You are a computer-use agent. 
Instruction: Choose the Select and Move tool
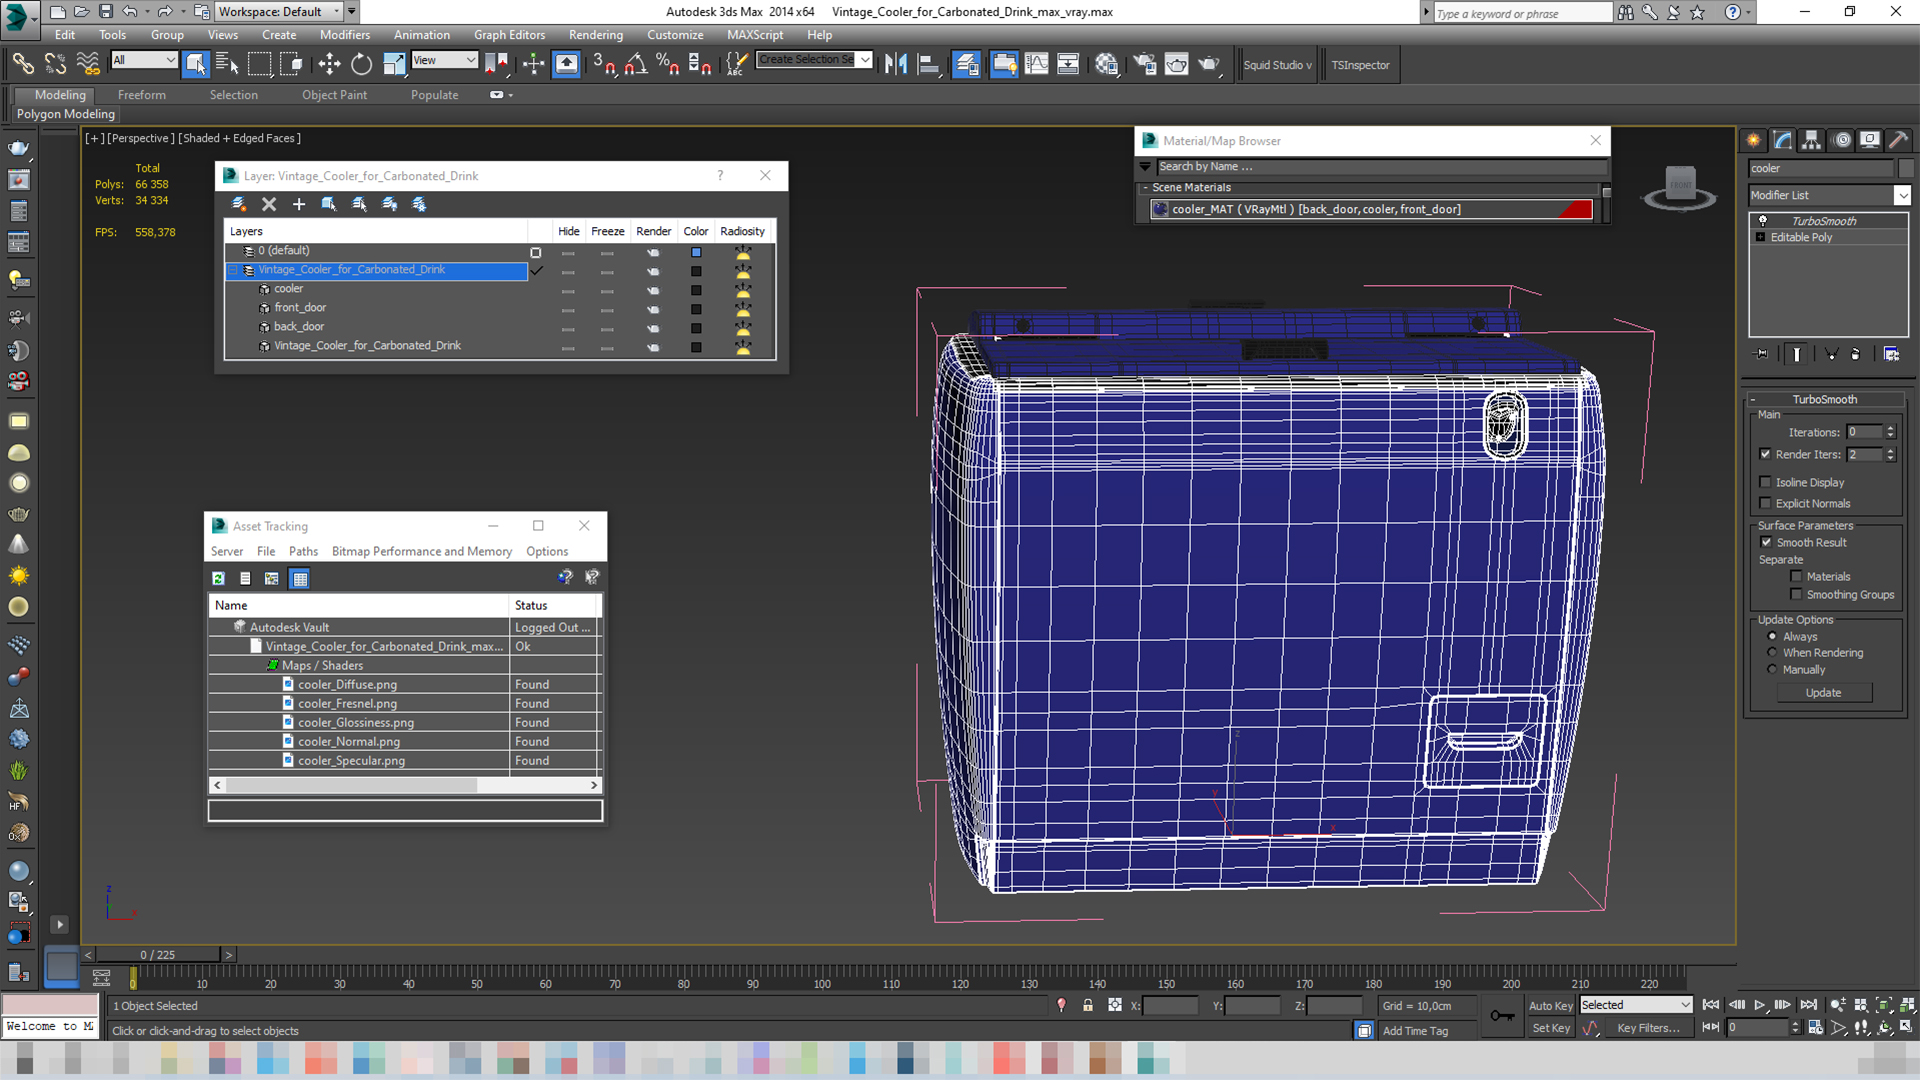(329, 64)
